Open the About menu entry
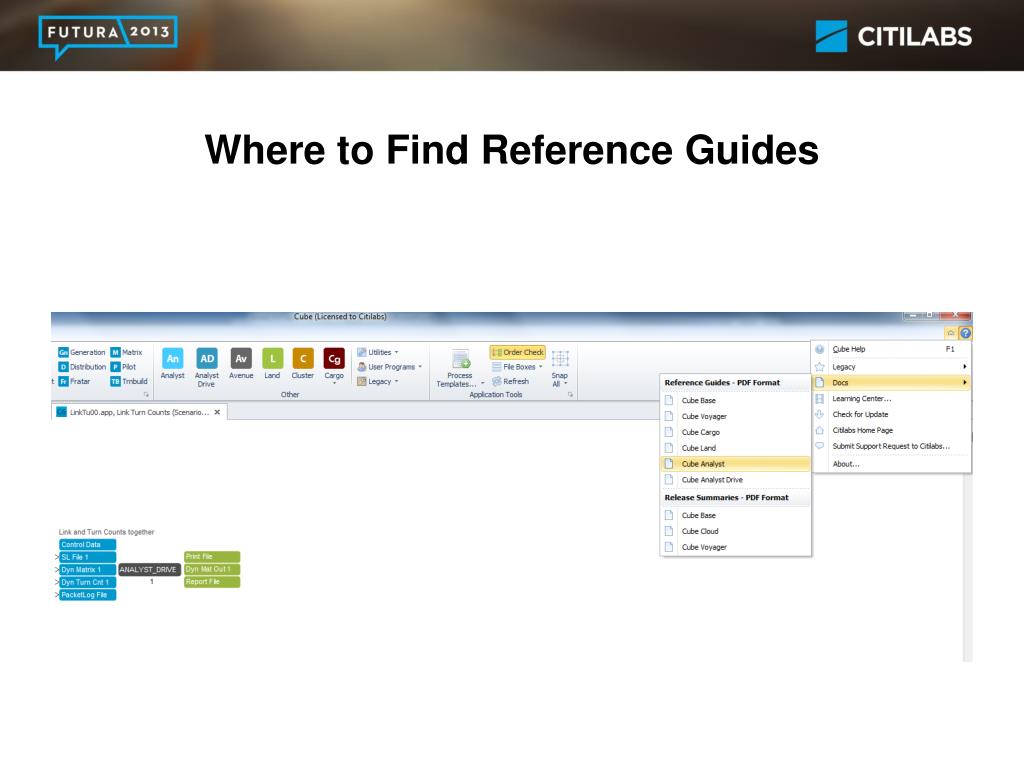This screenshot has height=768, width=1024. [891, 464]
